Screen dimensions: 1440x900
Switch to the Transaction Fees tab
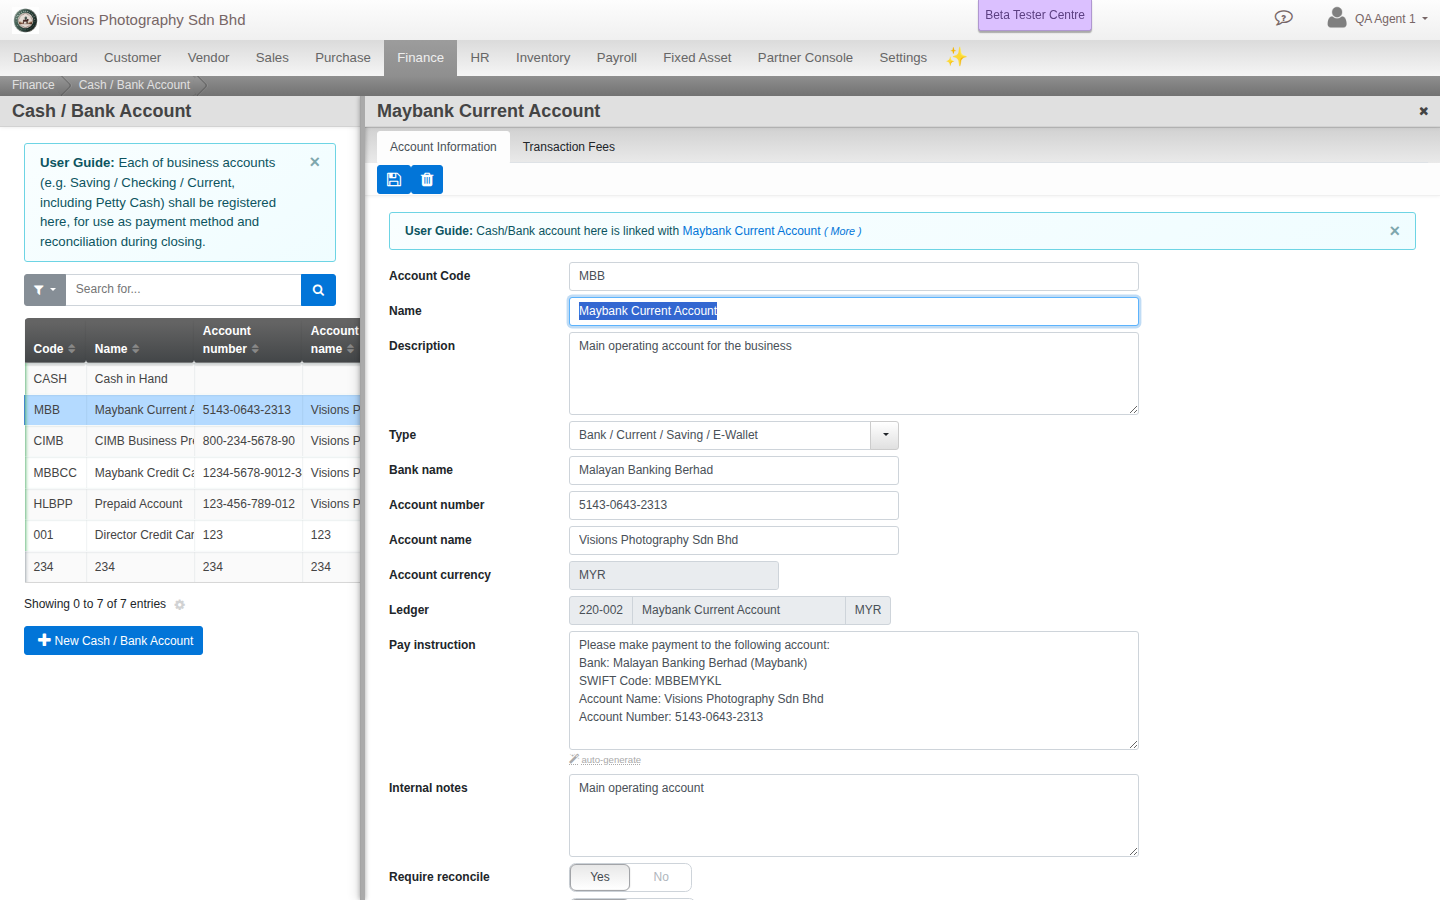point(569,147)
